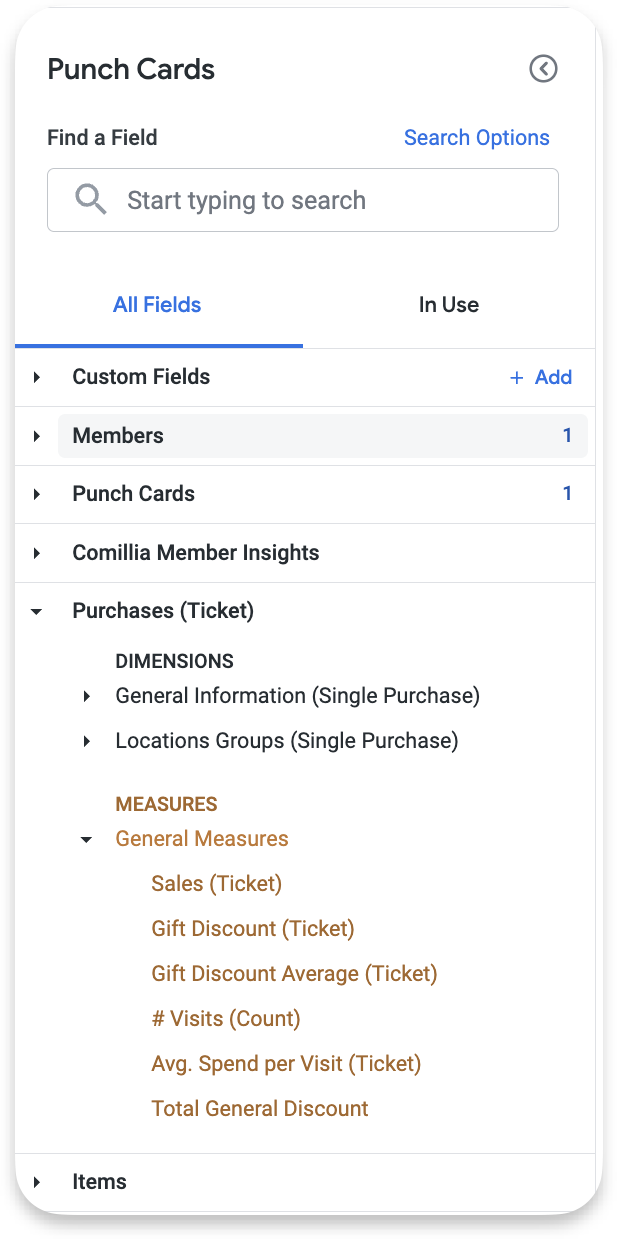The height and width of the screenshot is (1239, 617).
Task: Expand the Punch Cards view arrow
Action: click(37, 494)
